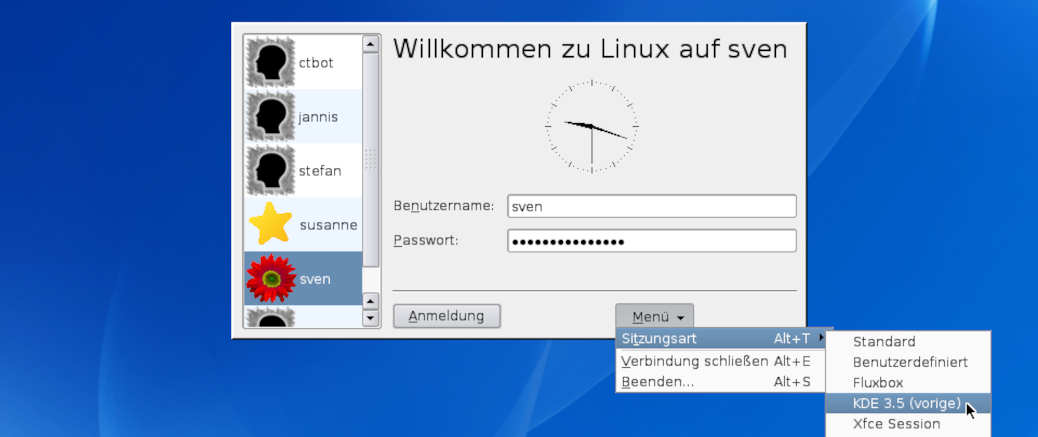Click the partially visible avatar below sven
1038x437 pixels.
click(270, 317)
